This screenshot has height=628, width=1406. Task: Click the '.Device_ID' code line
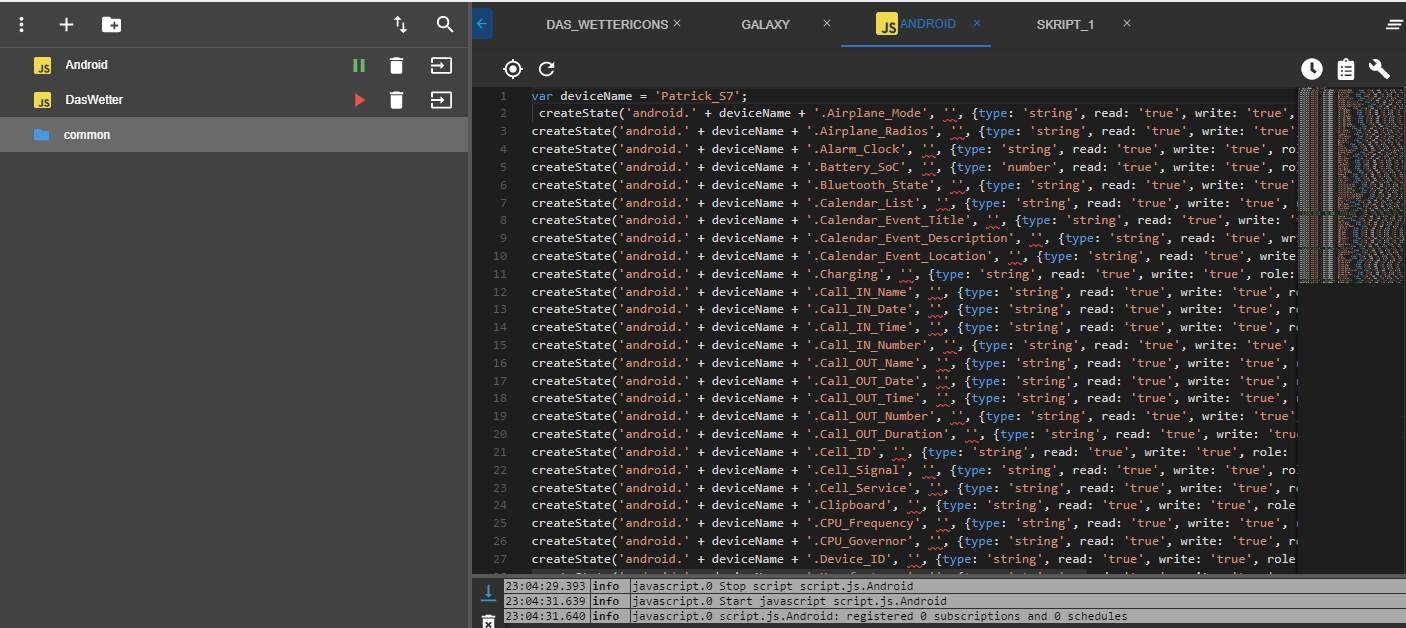913,559
